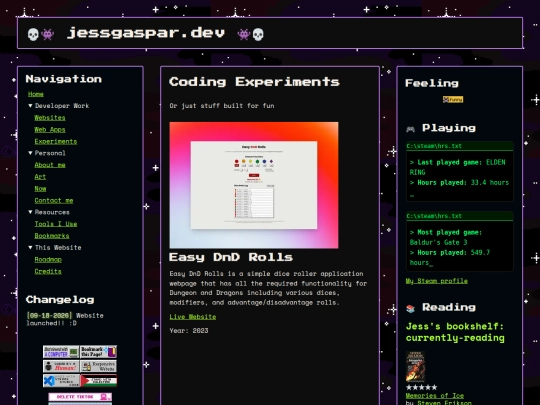The height and width of the screenshot is (405, 540).
Task: Open the Experiments navigation link
Action: (56, 142)
